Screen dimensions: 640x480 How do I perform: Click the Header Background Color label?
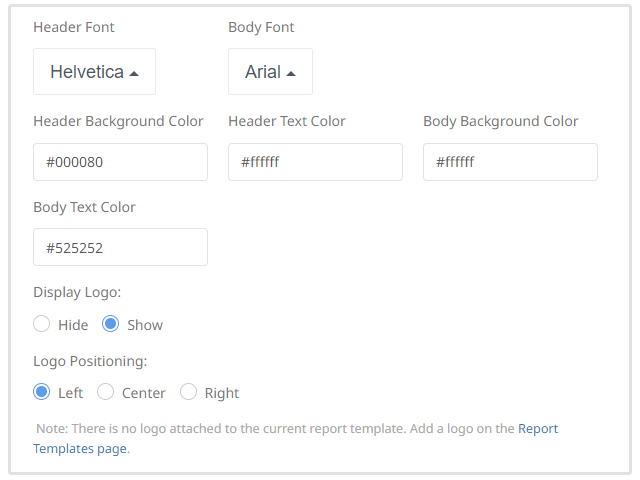(x=118, y=121)
